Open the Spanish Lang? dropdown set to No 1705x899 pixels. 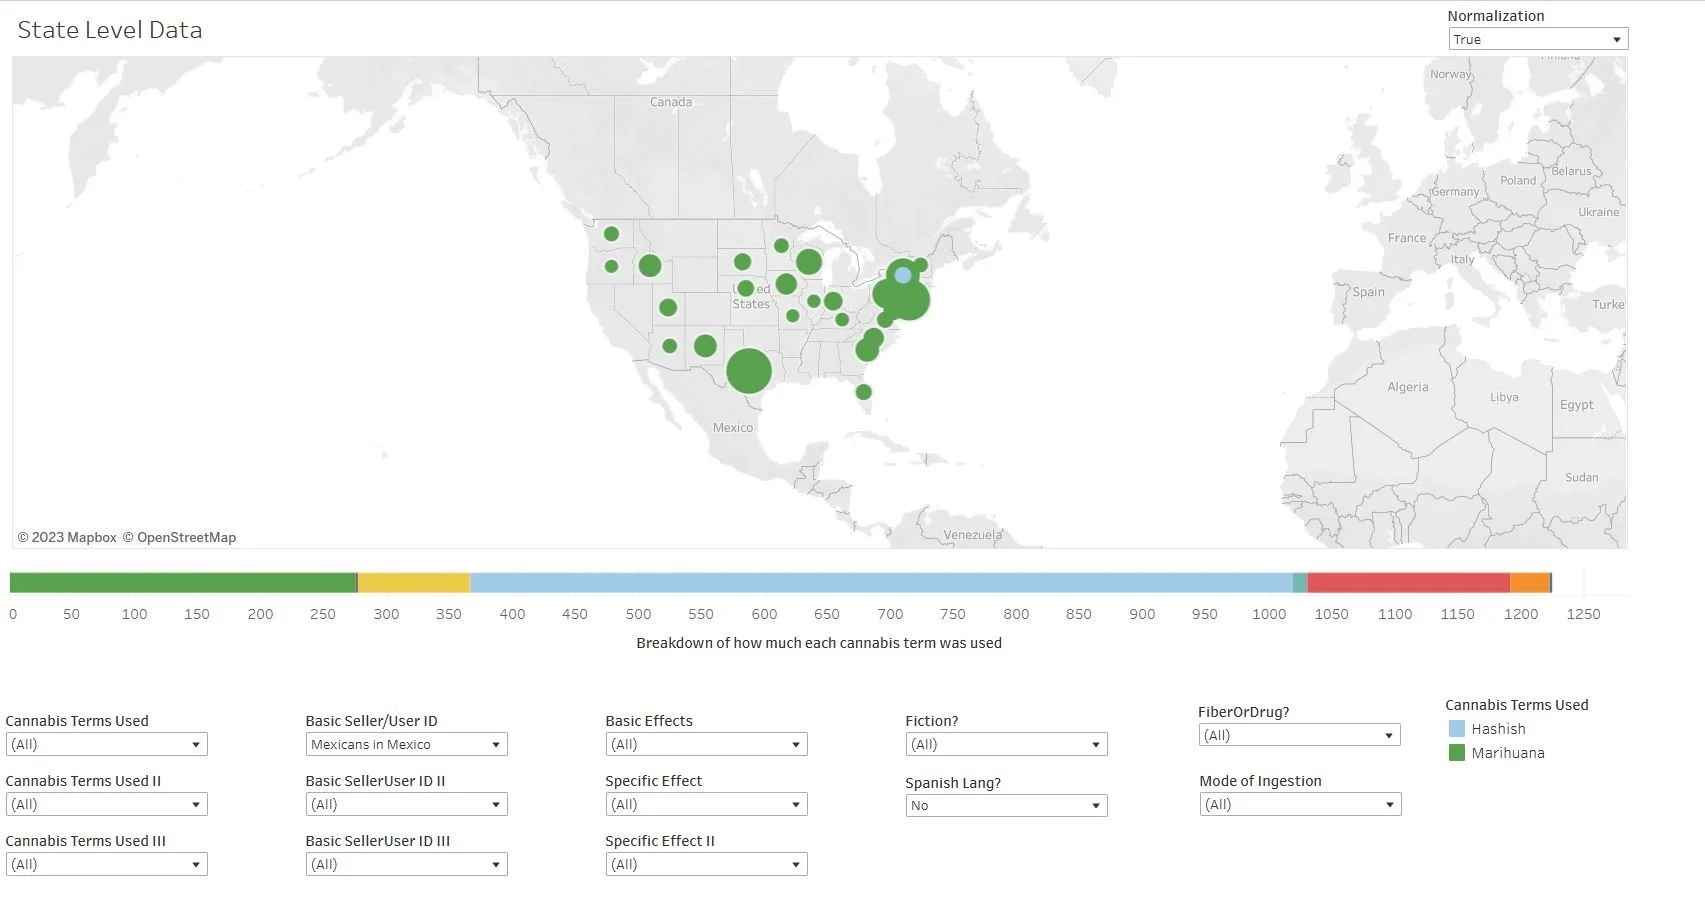point(1007,805)
